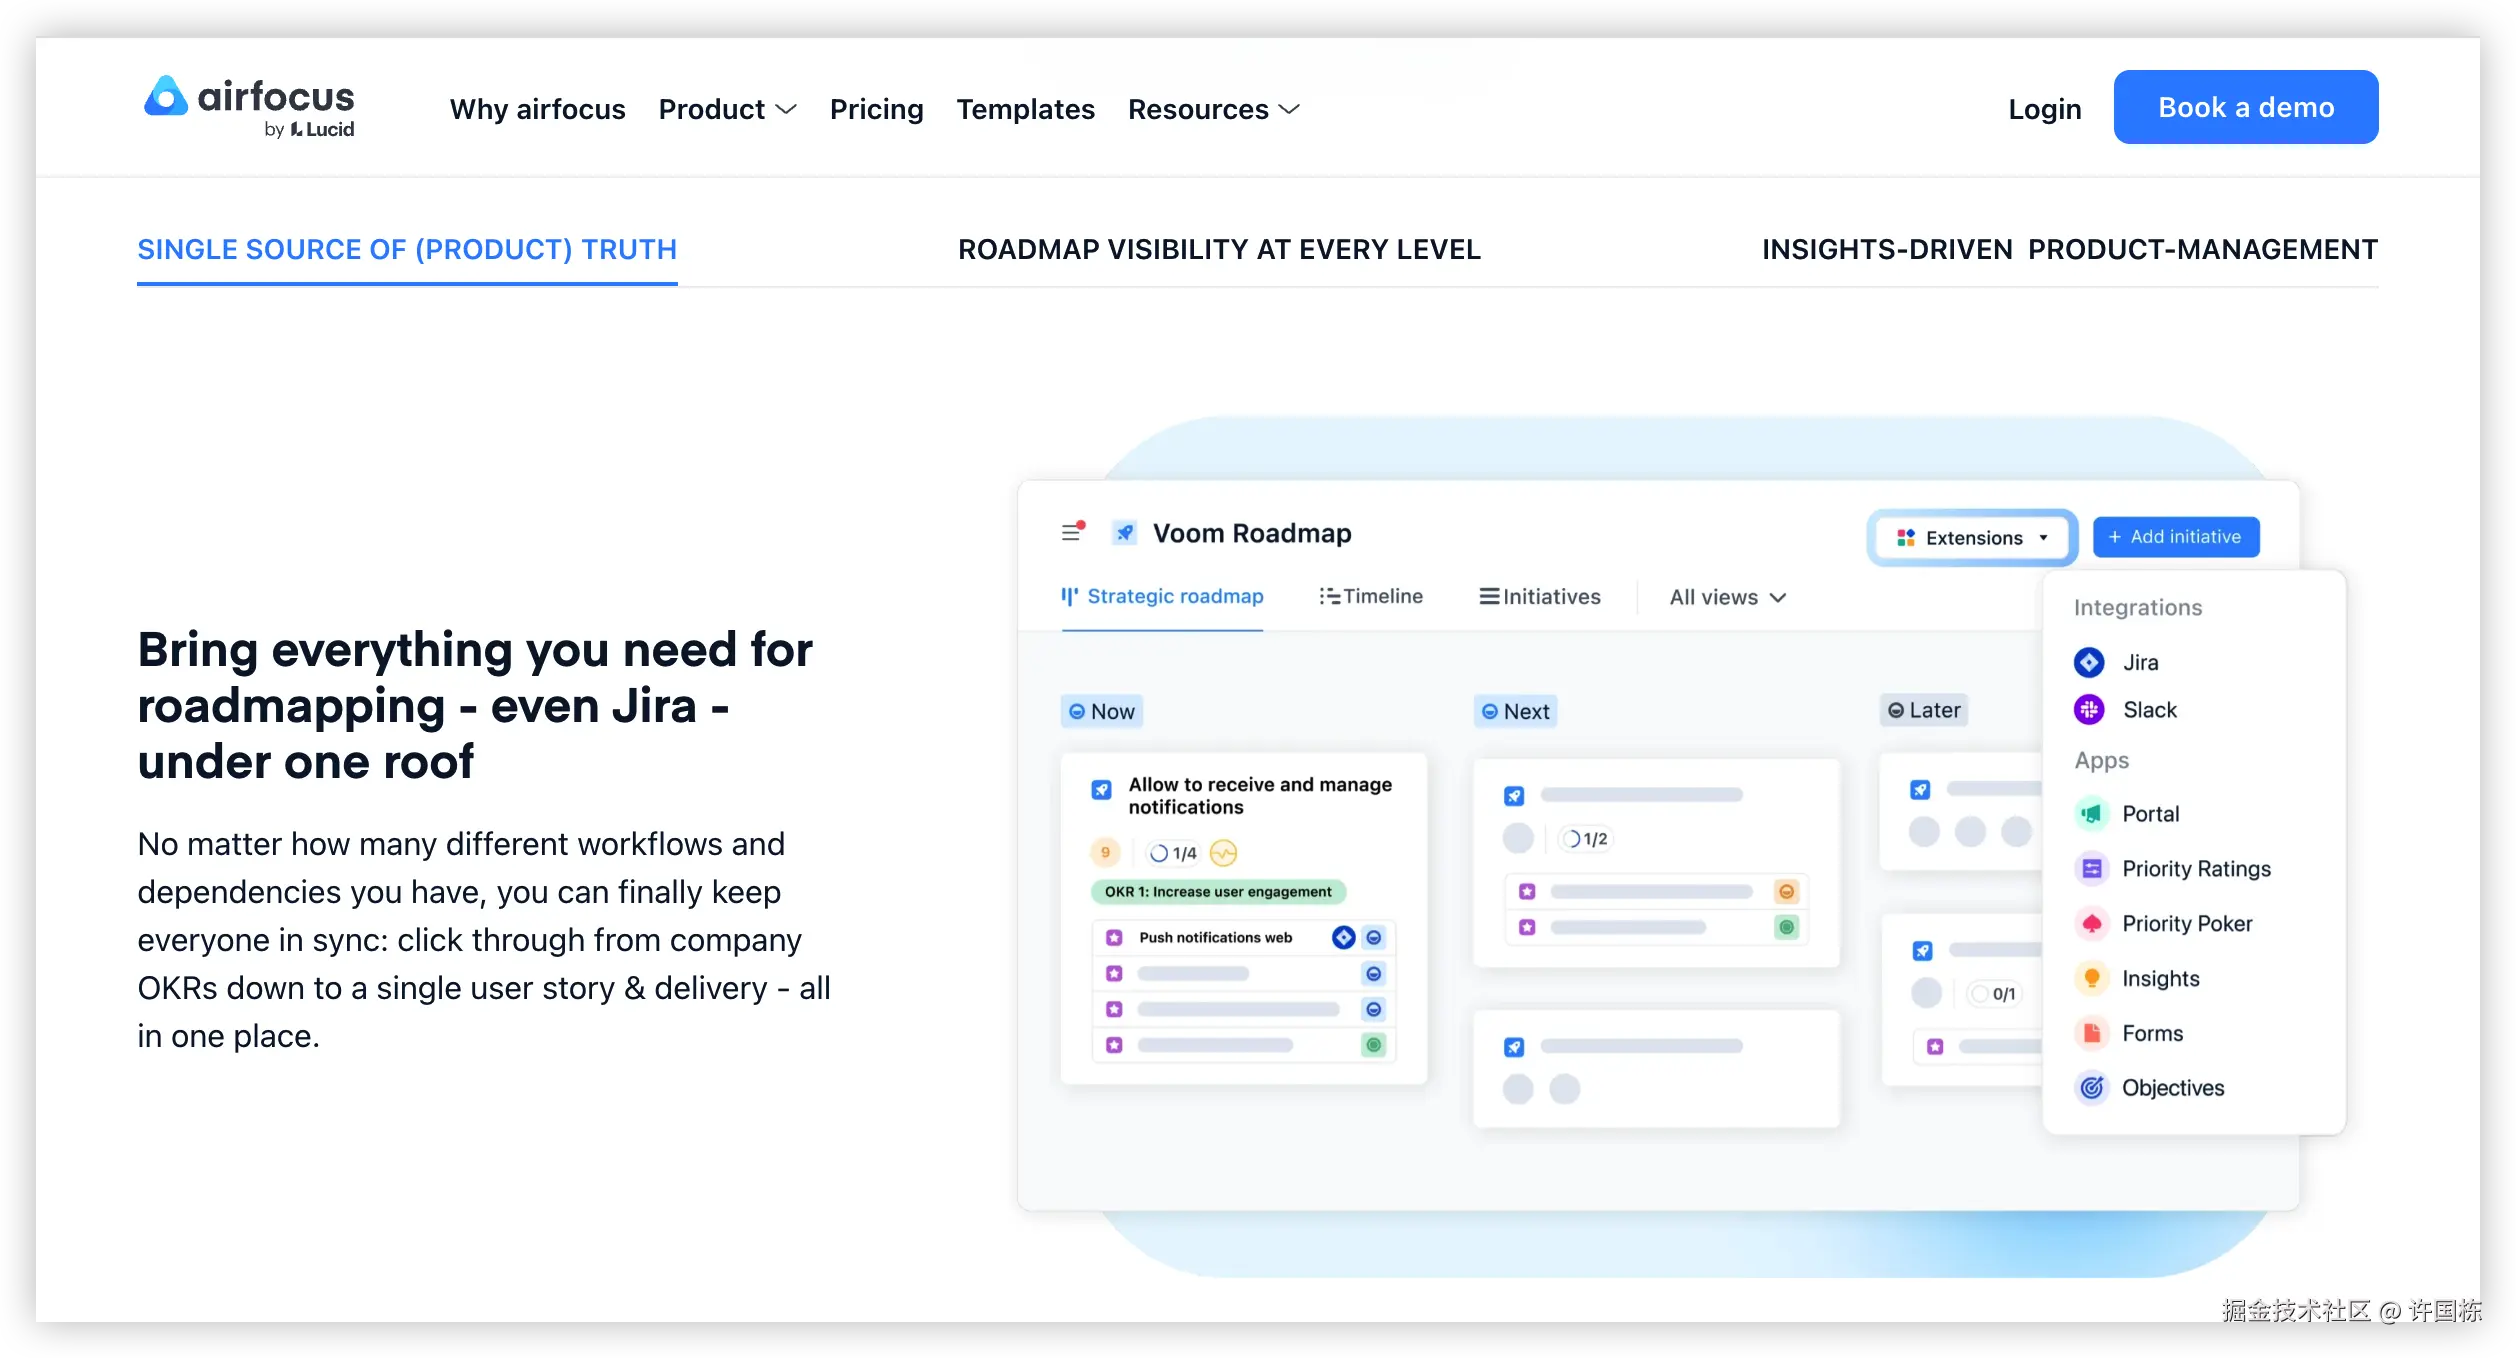Screen dimensions: 2516x1358
Task: Expand the Resources navigation dropdown
Action: (1213, 109)
